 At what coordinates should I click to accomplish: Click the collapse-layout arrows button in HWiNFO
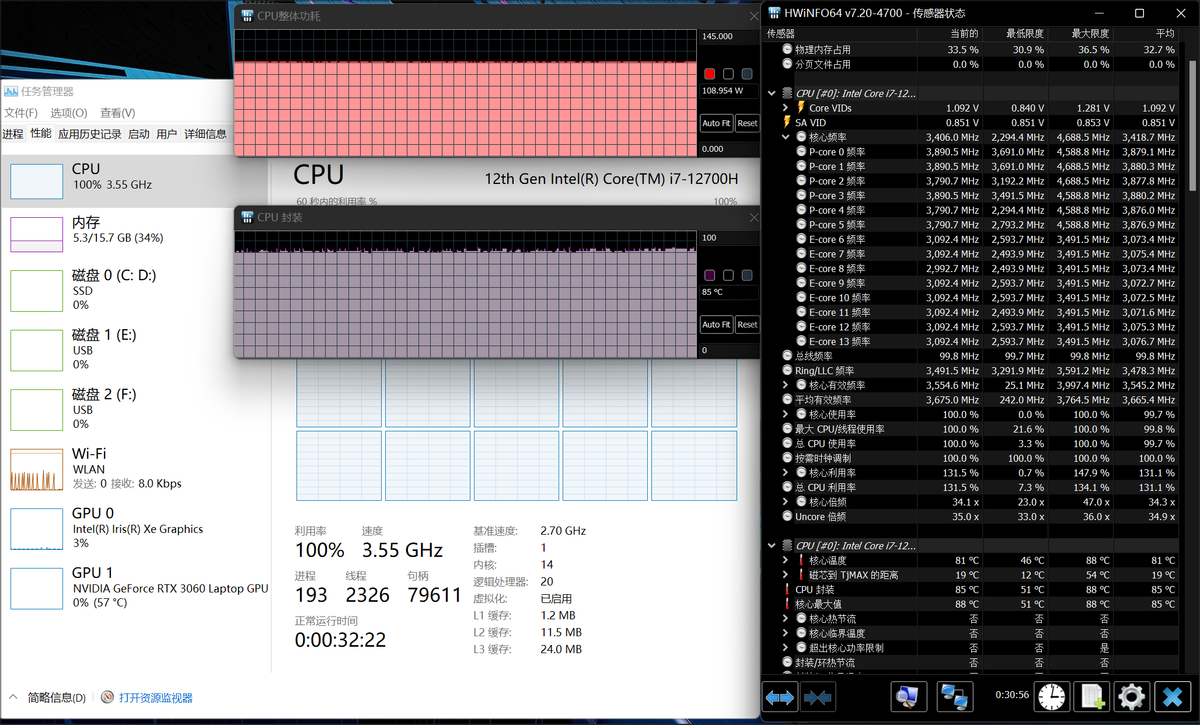click(x=817, y=697)
